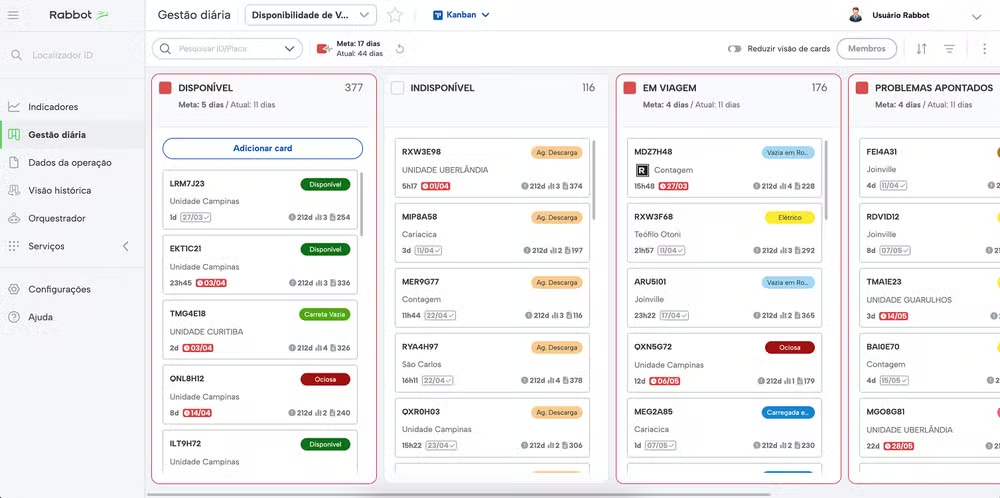Expand the Kanban view selector

[x=461, y=15]
